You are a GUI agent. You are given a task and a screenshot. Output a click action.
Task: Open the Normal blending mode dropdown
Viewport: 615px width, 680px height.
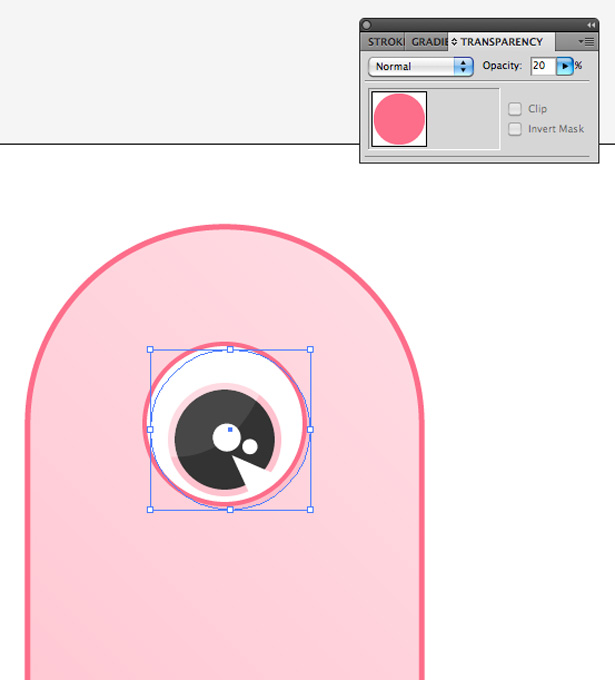click(420, 66)
